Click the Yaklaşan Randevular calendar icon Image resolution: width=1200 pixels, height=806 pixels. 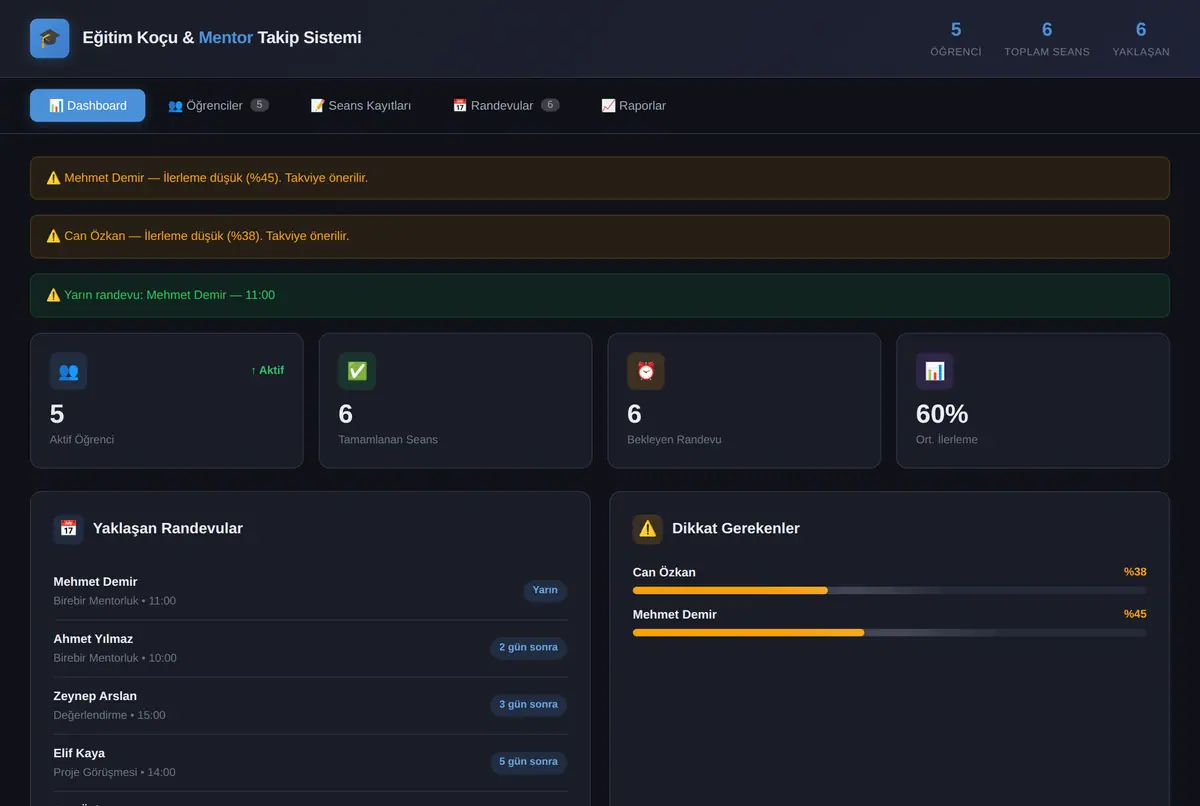68,529
